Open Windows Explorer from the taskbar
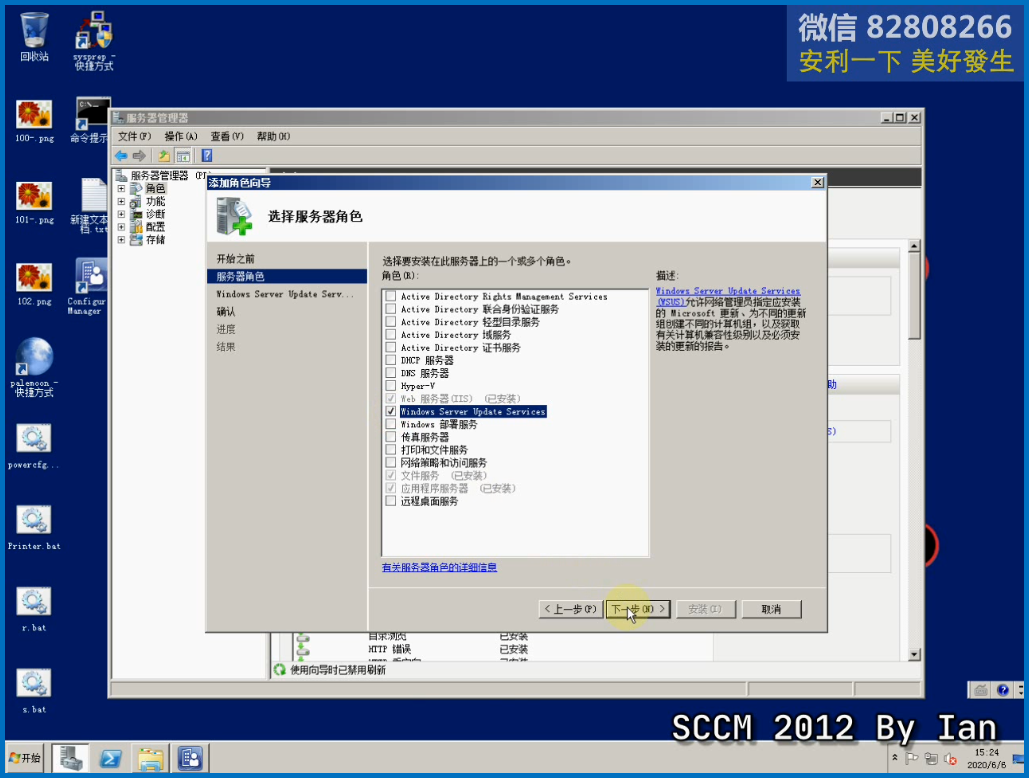This screenshot has width=1029, height=778. pos(150,759)
